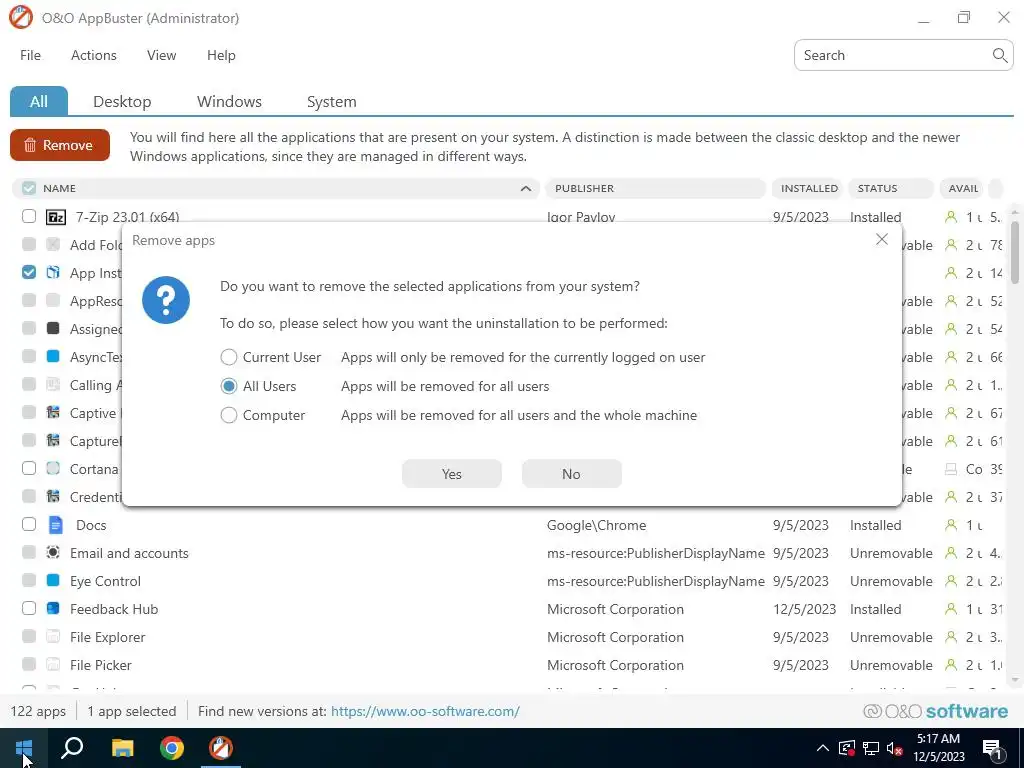The image size is (1024, 768).
Task: Check the Cortana checkbox
Action: tap(29, 468)
